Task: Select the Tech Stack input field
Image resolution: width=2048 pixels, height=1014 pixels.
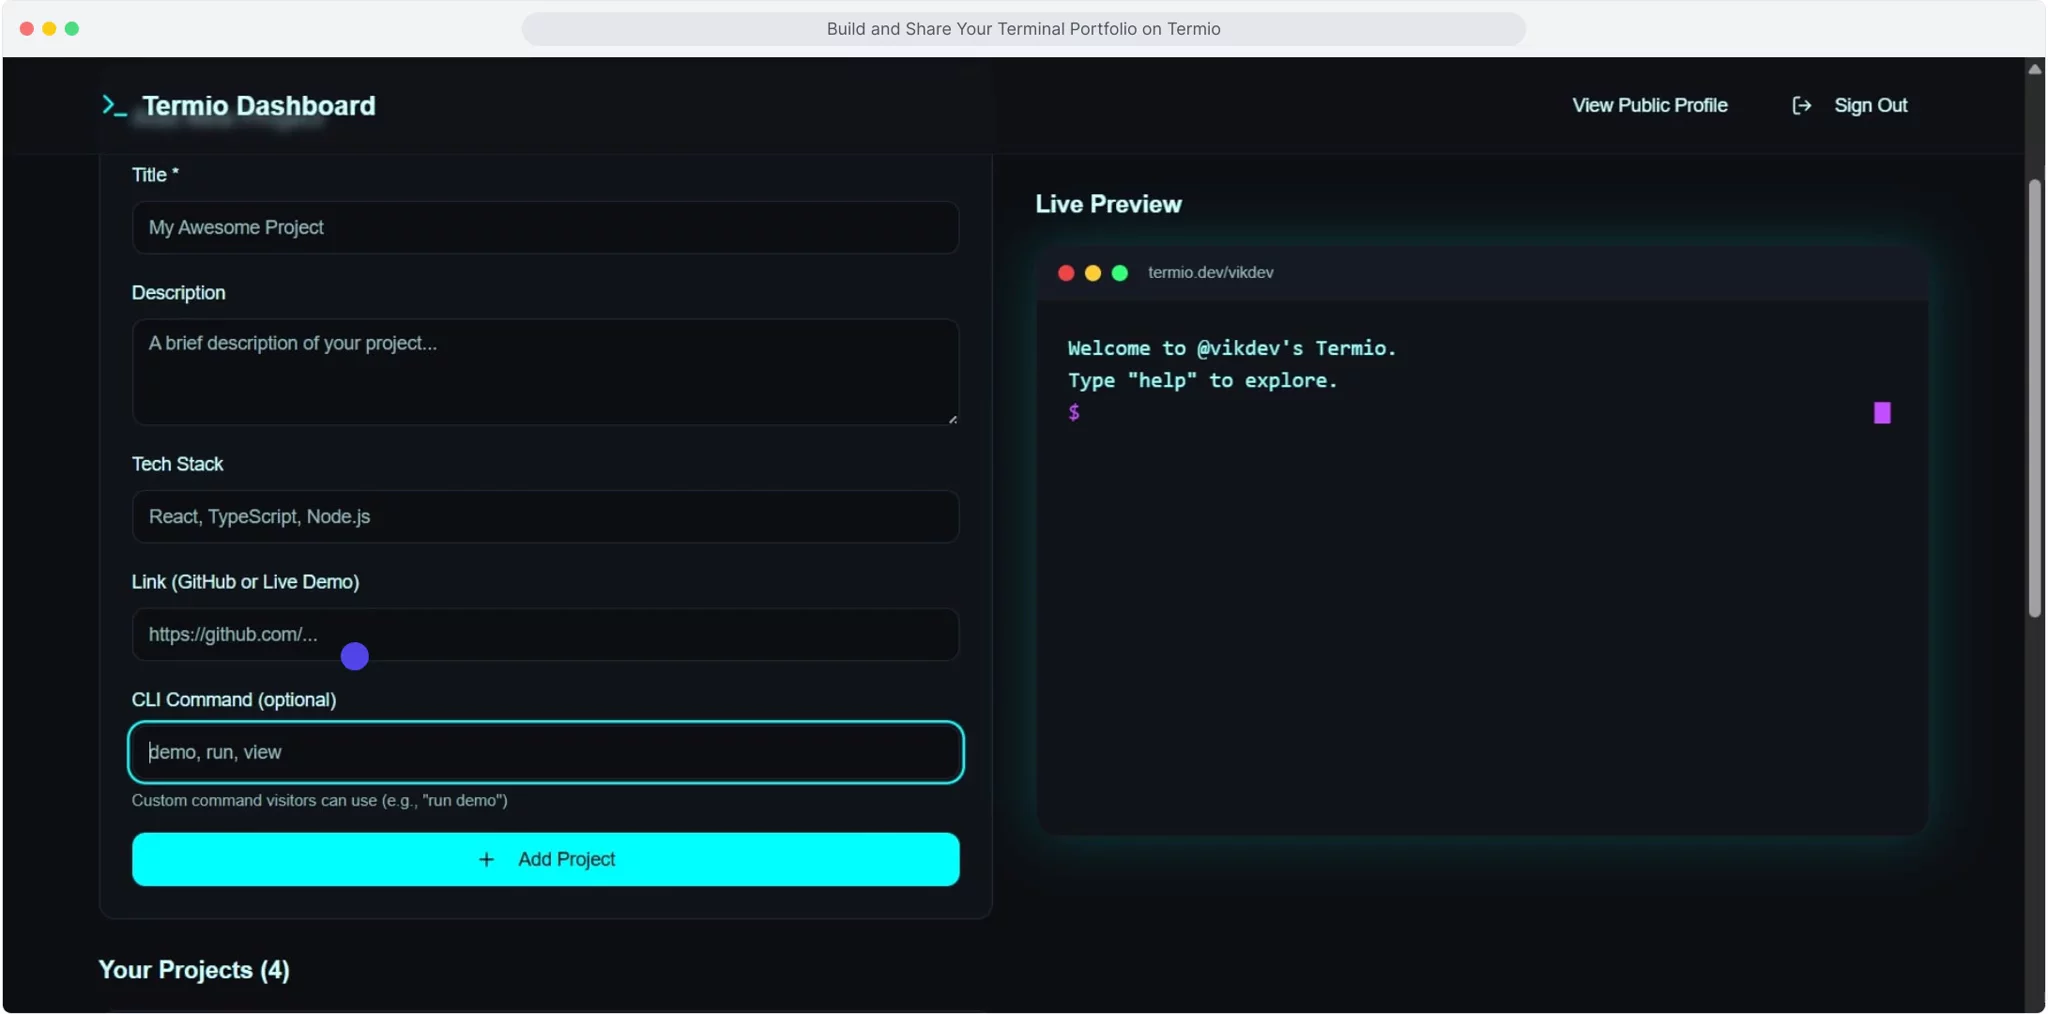Action: [x=545, y=516]
